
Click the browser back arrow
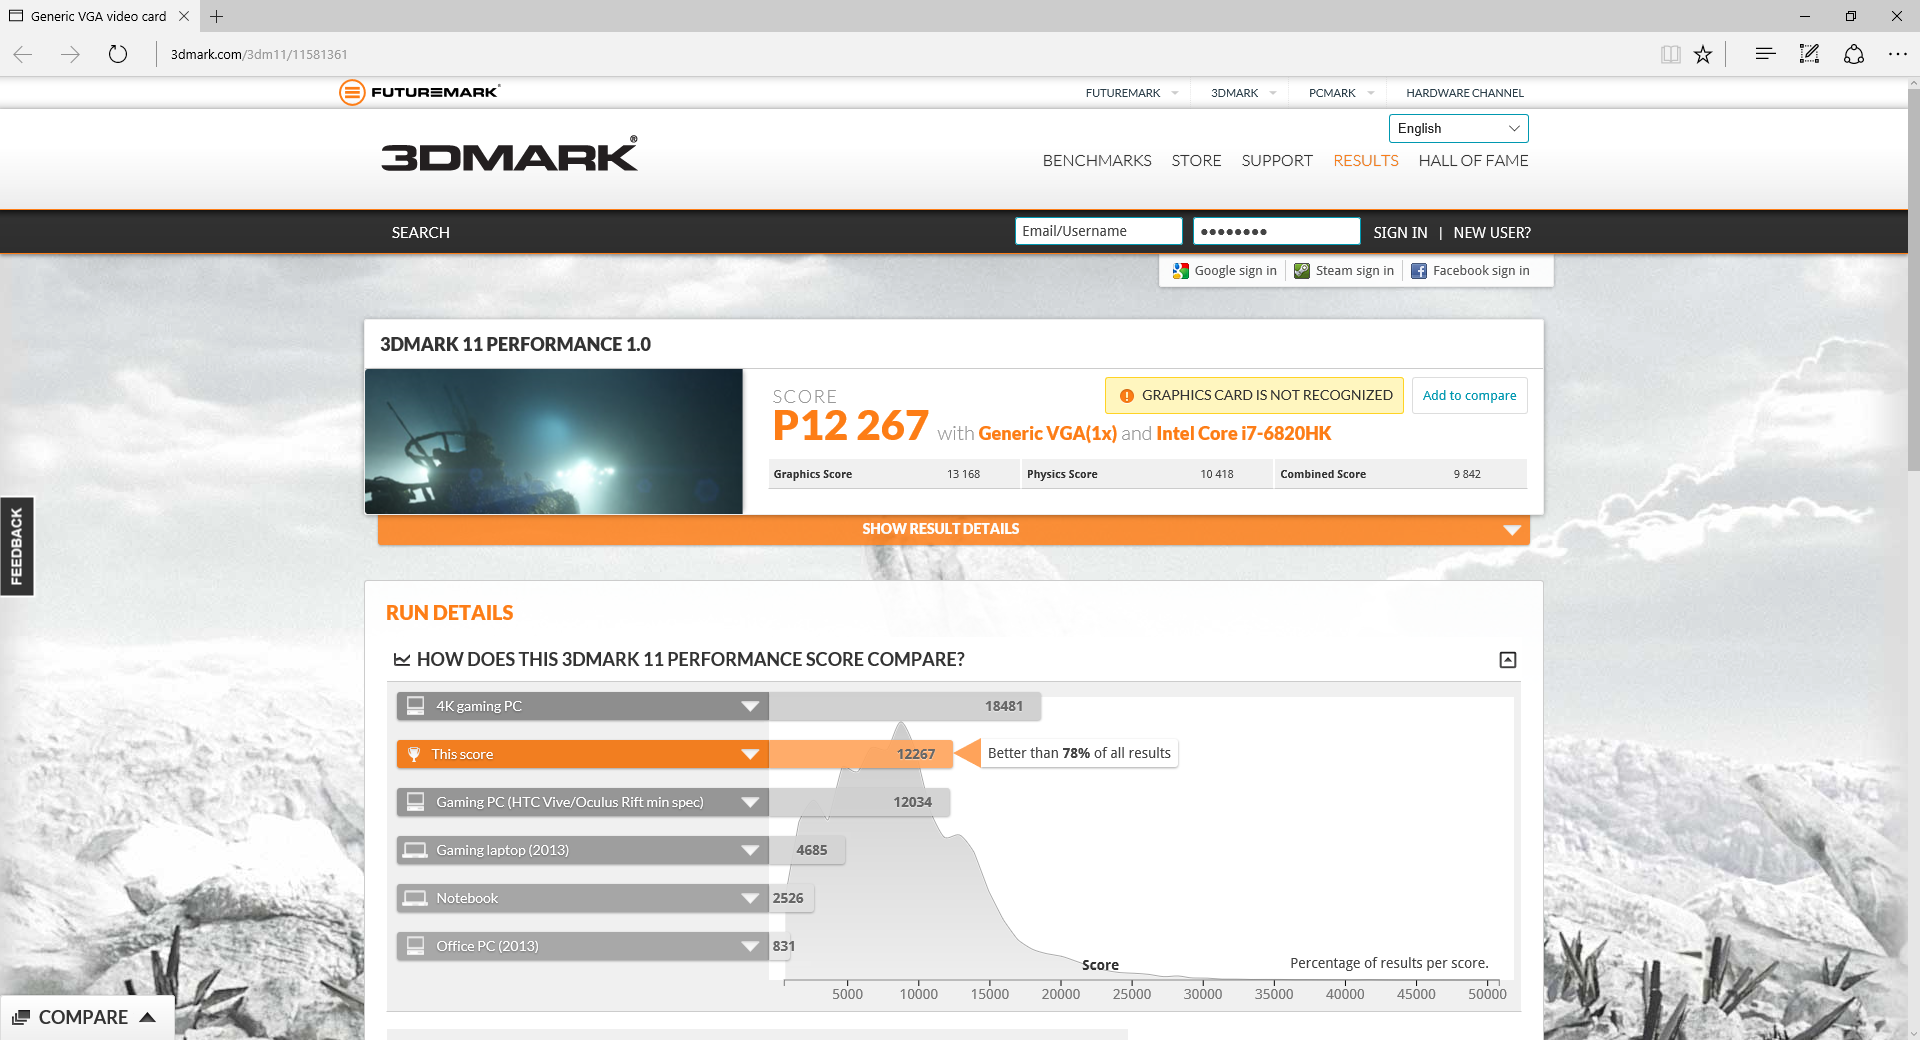[x=23, y=54]
